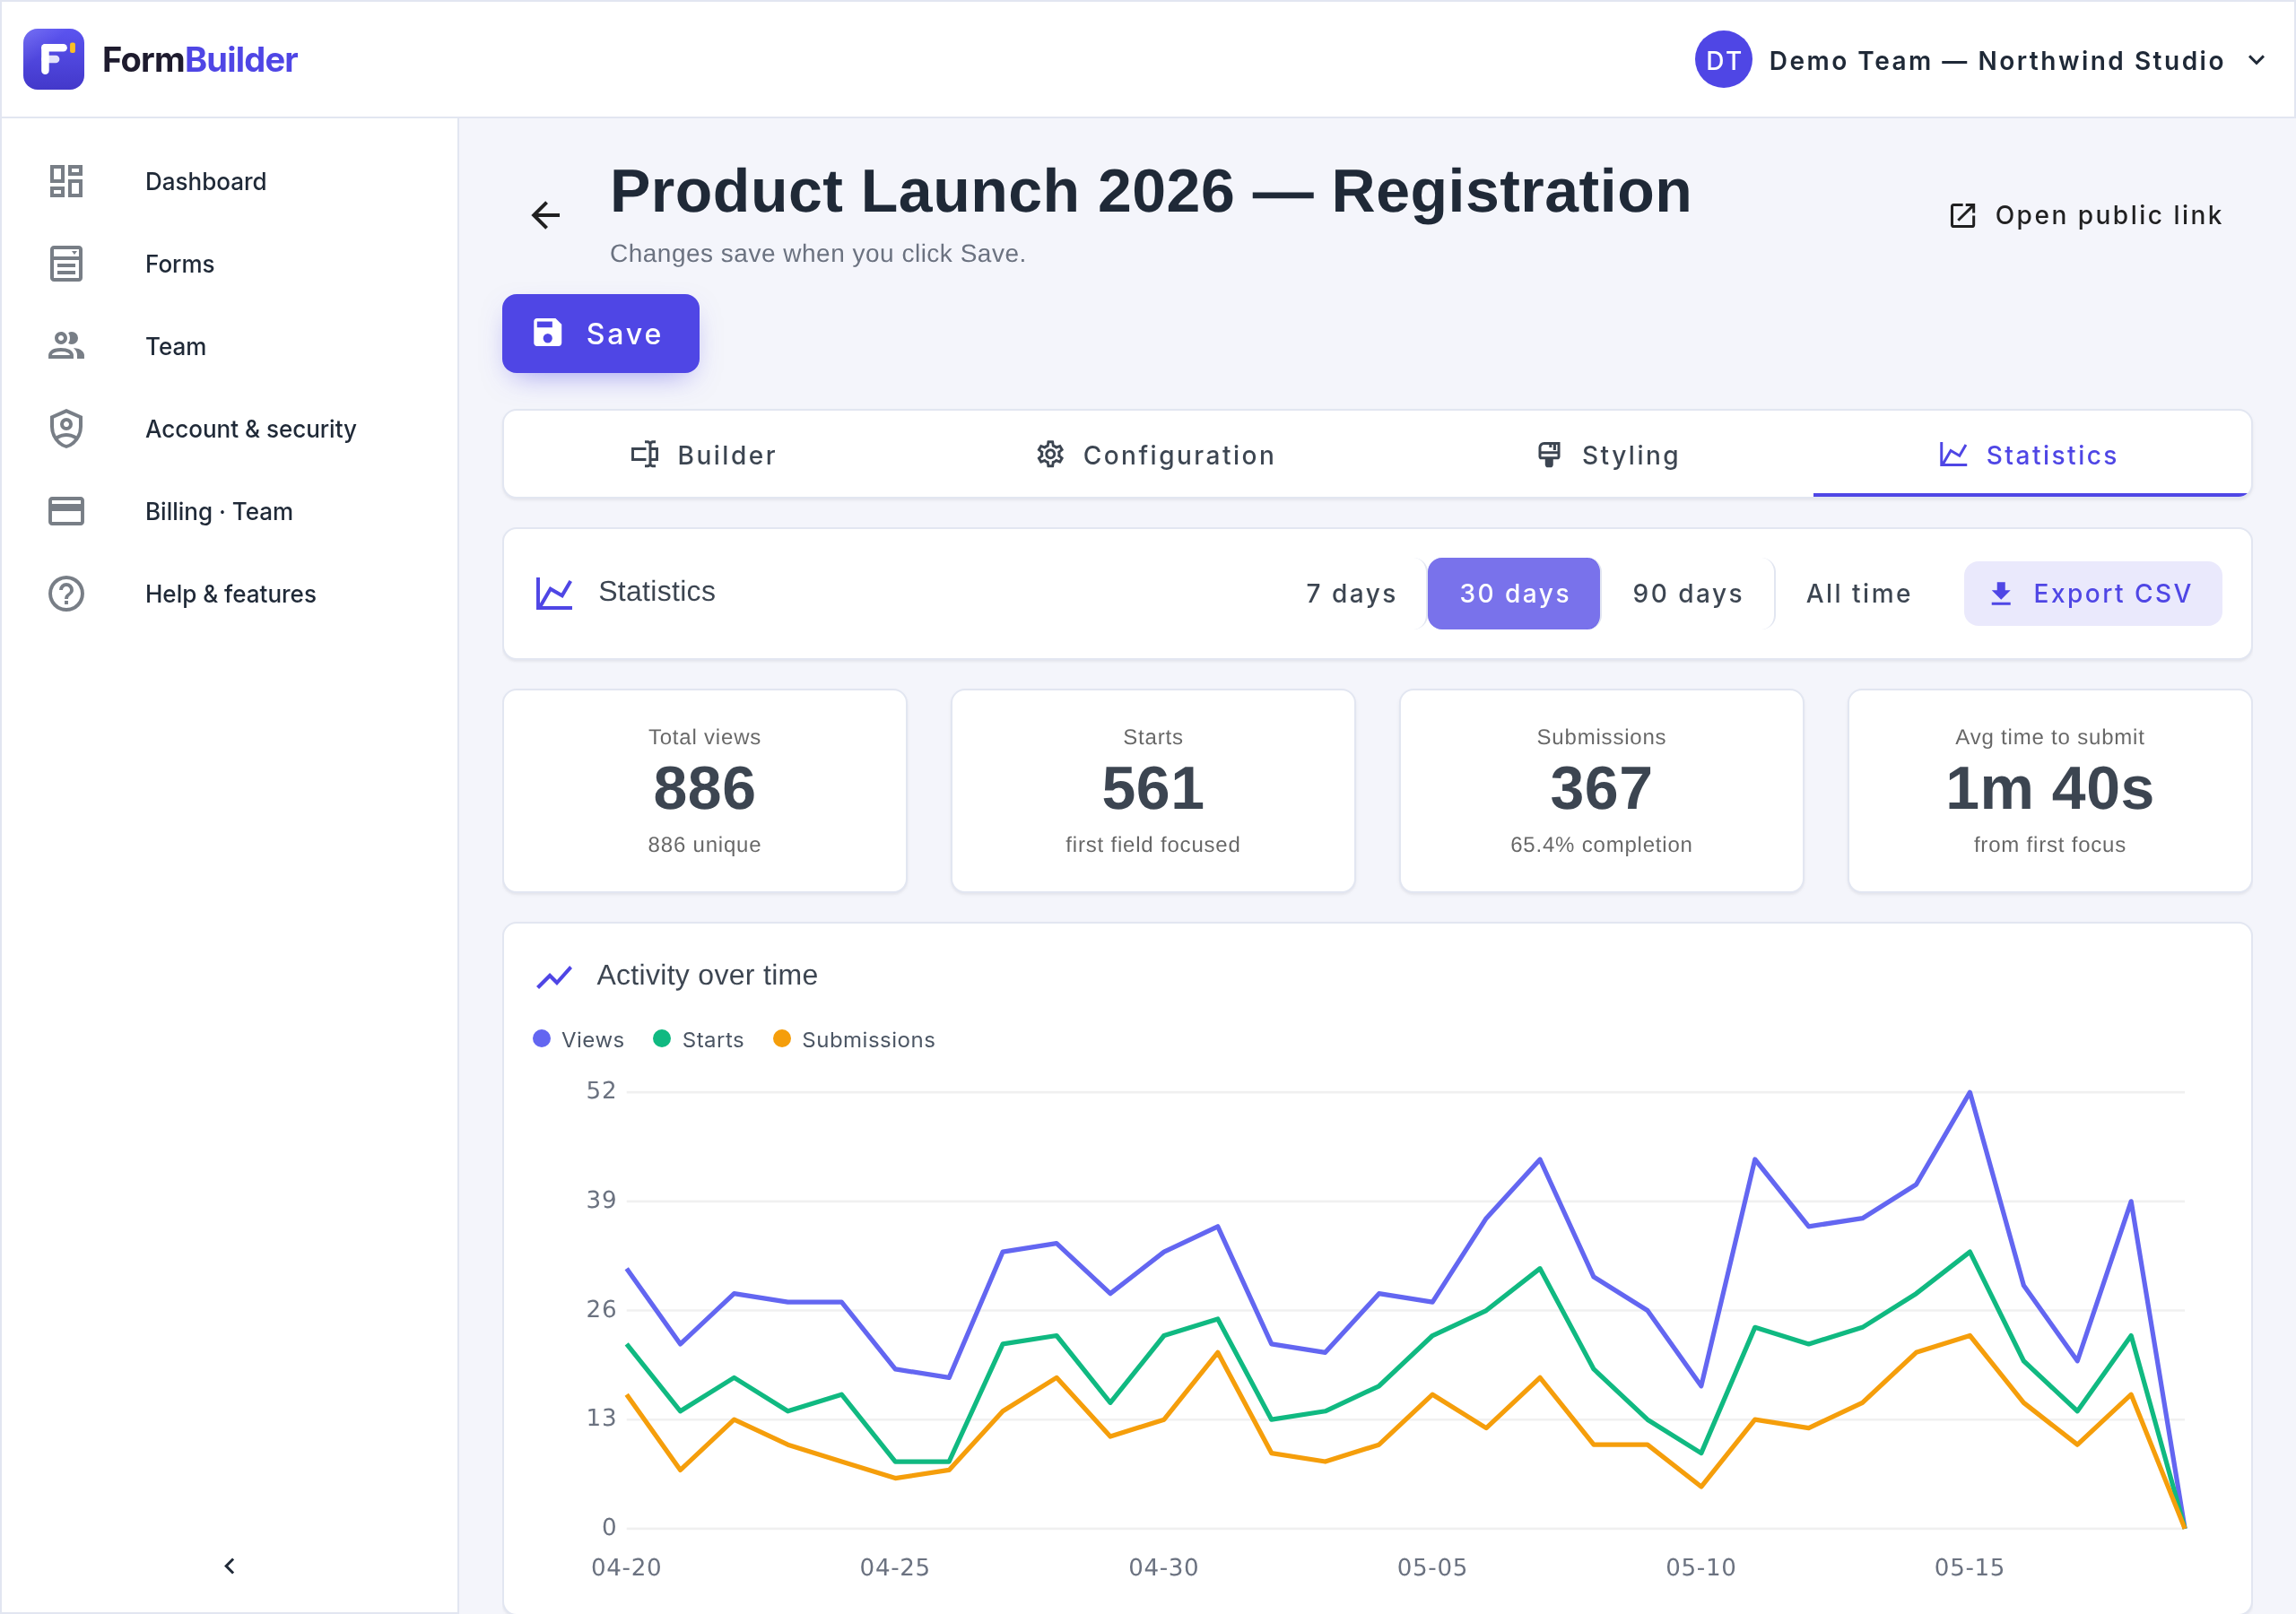The width and height of the screenshot is (2296, 1614).
Task: Click the 05-10 date label on chart
Action: pos(1700,1567)
